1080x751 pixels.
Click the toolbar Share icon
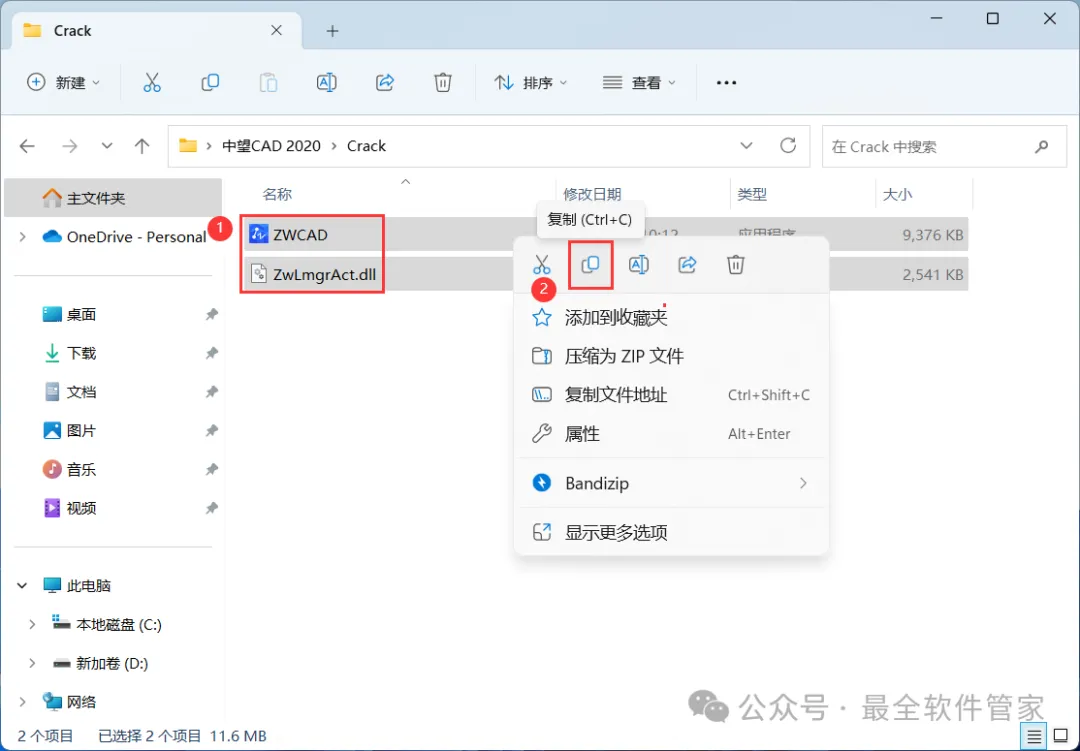(384, 83)
